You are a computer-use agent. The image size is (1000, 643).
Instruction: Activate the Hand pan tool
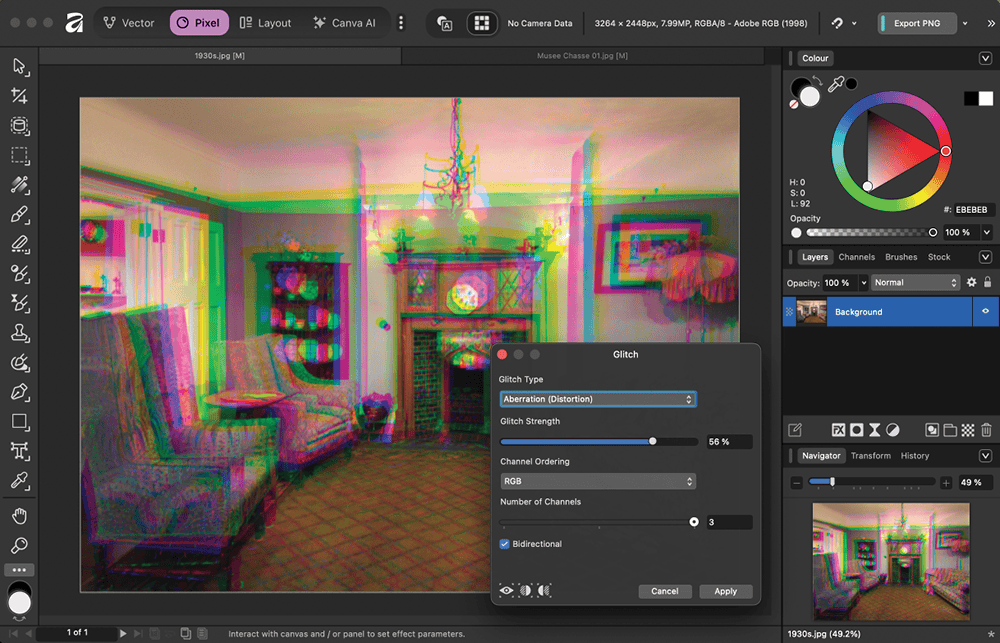[x=19, y=516]
